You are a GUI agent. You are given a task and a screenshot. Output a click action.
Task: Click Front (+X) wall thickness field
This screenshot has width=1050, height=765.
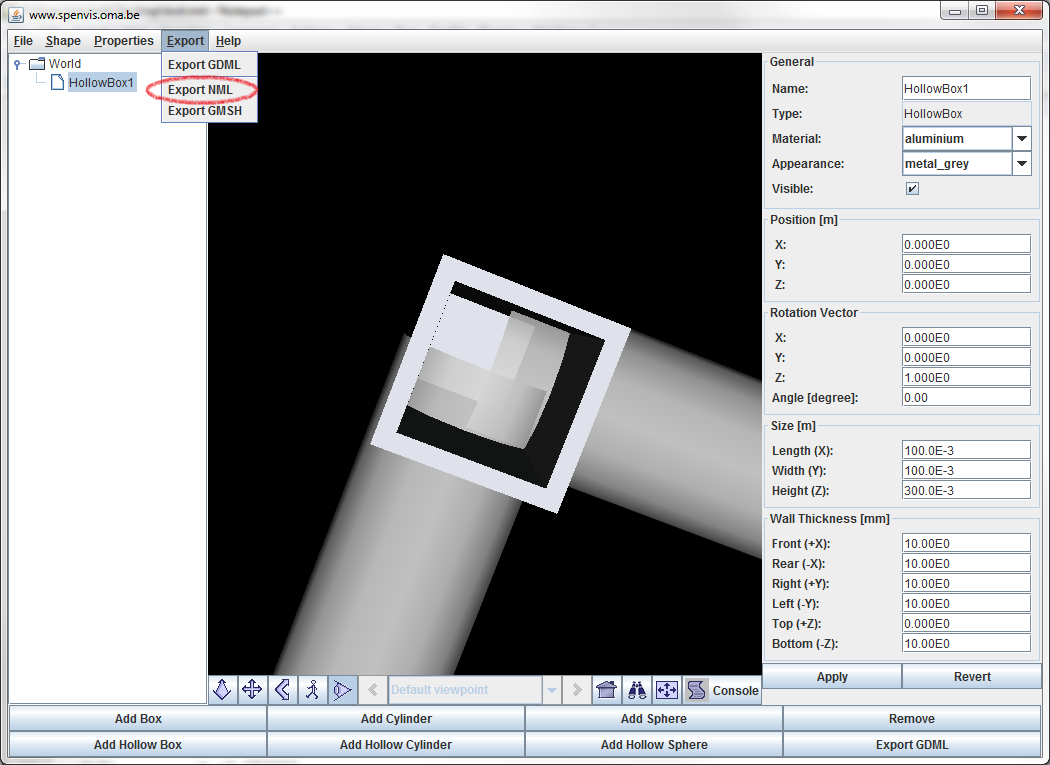point(966,544)
